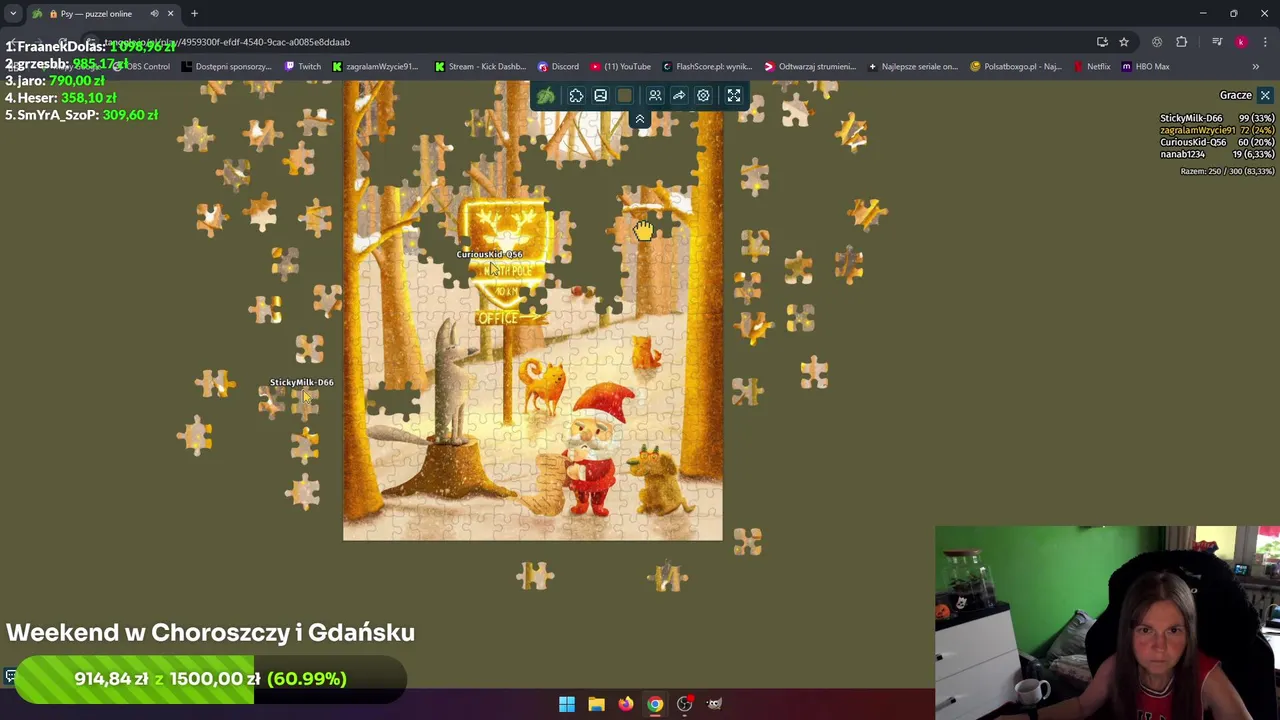Close the Psy puzzel online browser tab
1280x720 pixels.
point(170,14)
